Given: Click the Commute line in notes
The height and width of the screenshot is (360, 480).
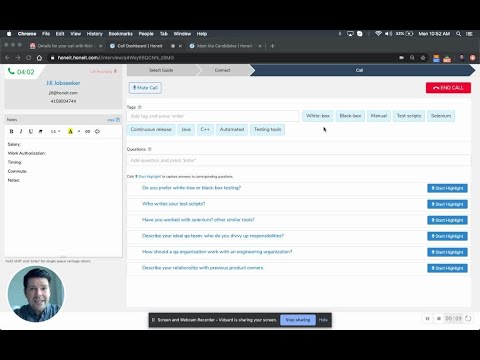Looking at the screenshot, I should 17,171.
